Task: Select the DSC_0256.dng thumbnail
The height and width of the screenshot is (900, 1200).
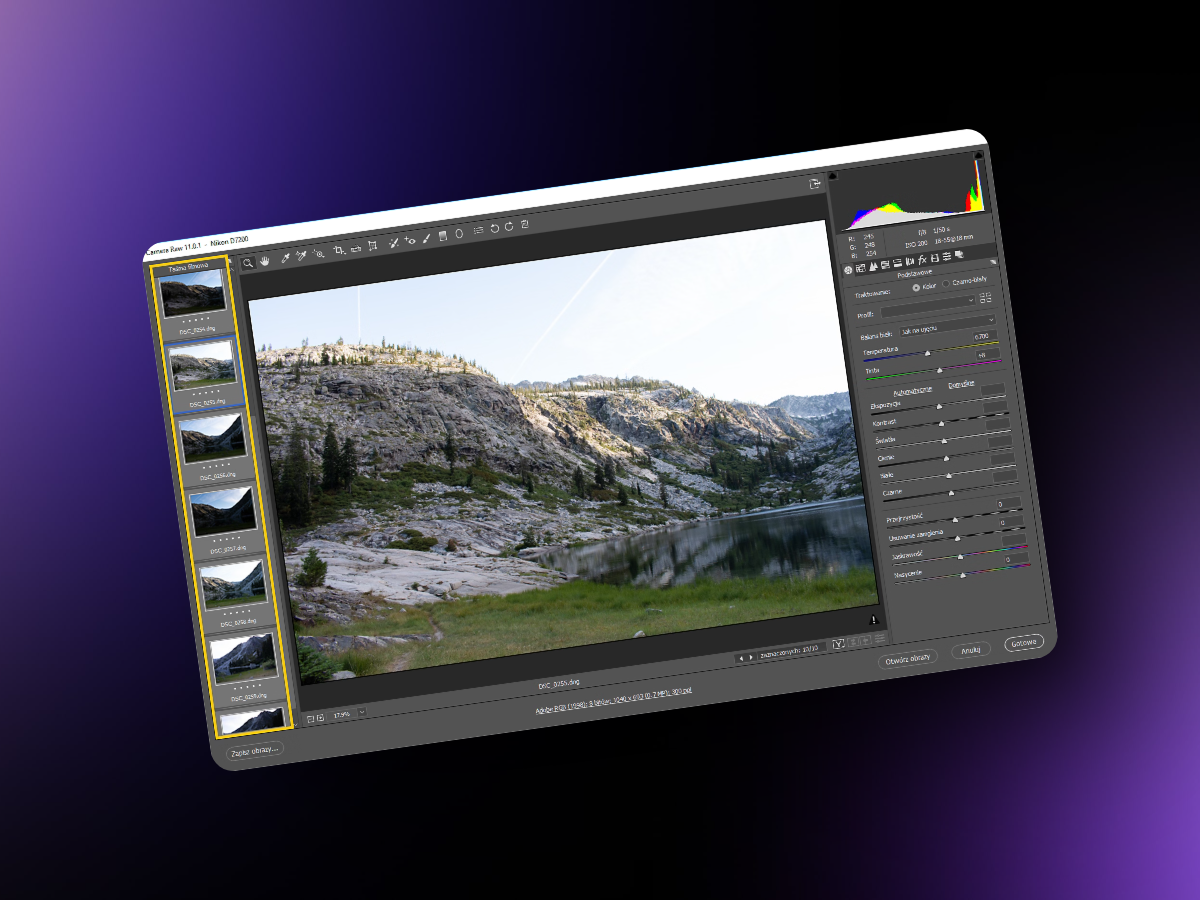Action: pos(211,437)
